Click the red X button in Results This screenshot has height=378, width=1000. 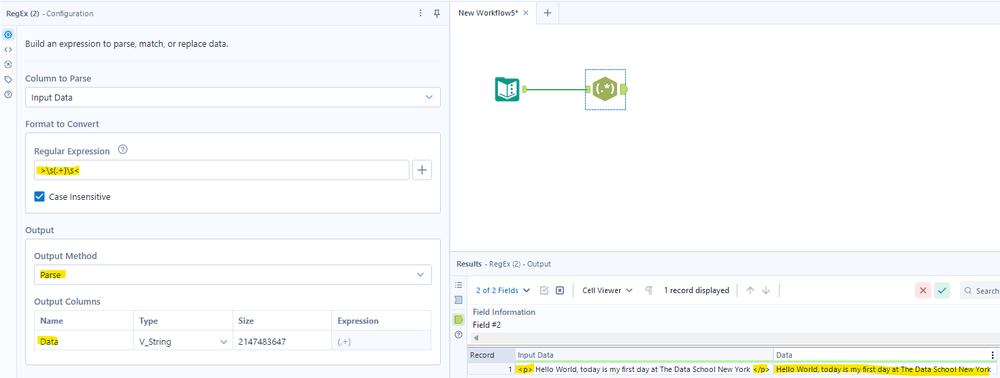click(923, 291)
